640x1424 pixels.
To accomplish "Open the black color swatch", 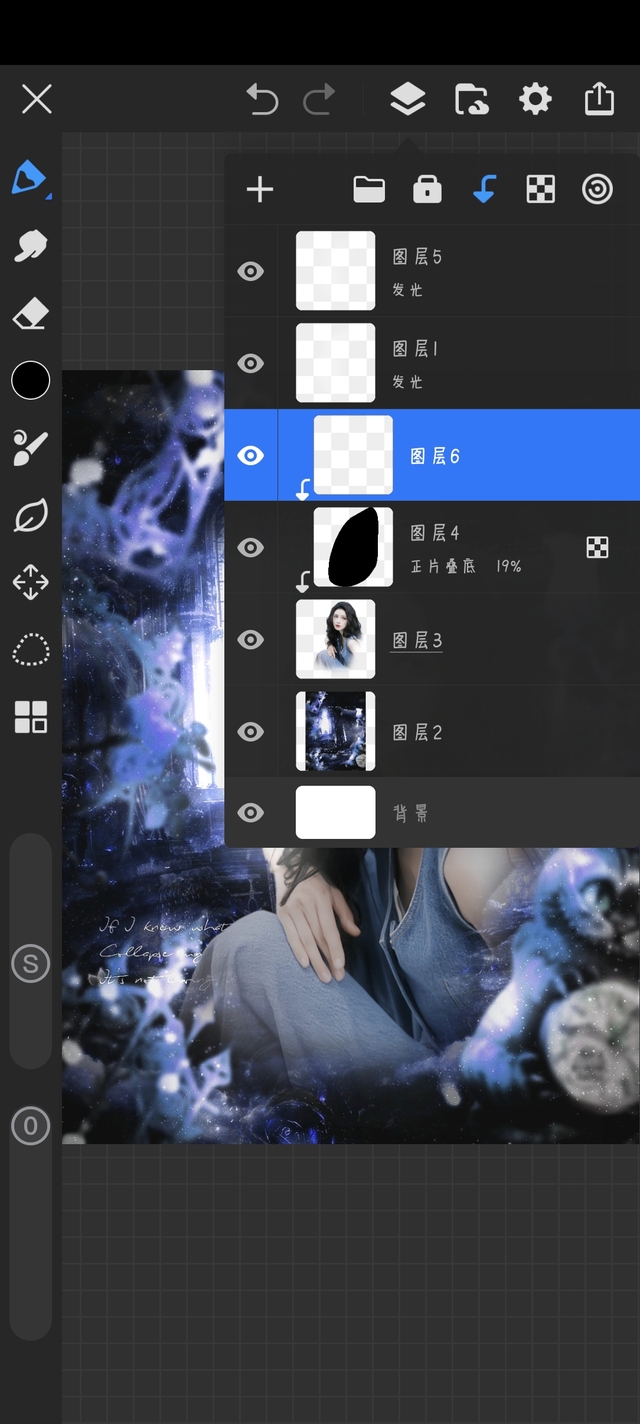I will click(x=30, y=381).
